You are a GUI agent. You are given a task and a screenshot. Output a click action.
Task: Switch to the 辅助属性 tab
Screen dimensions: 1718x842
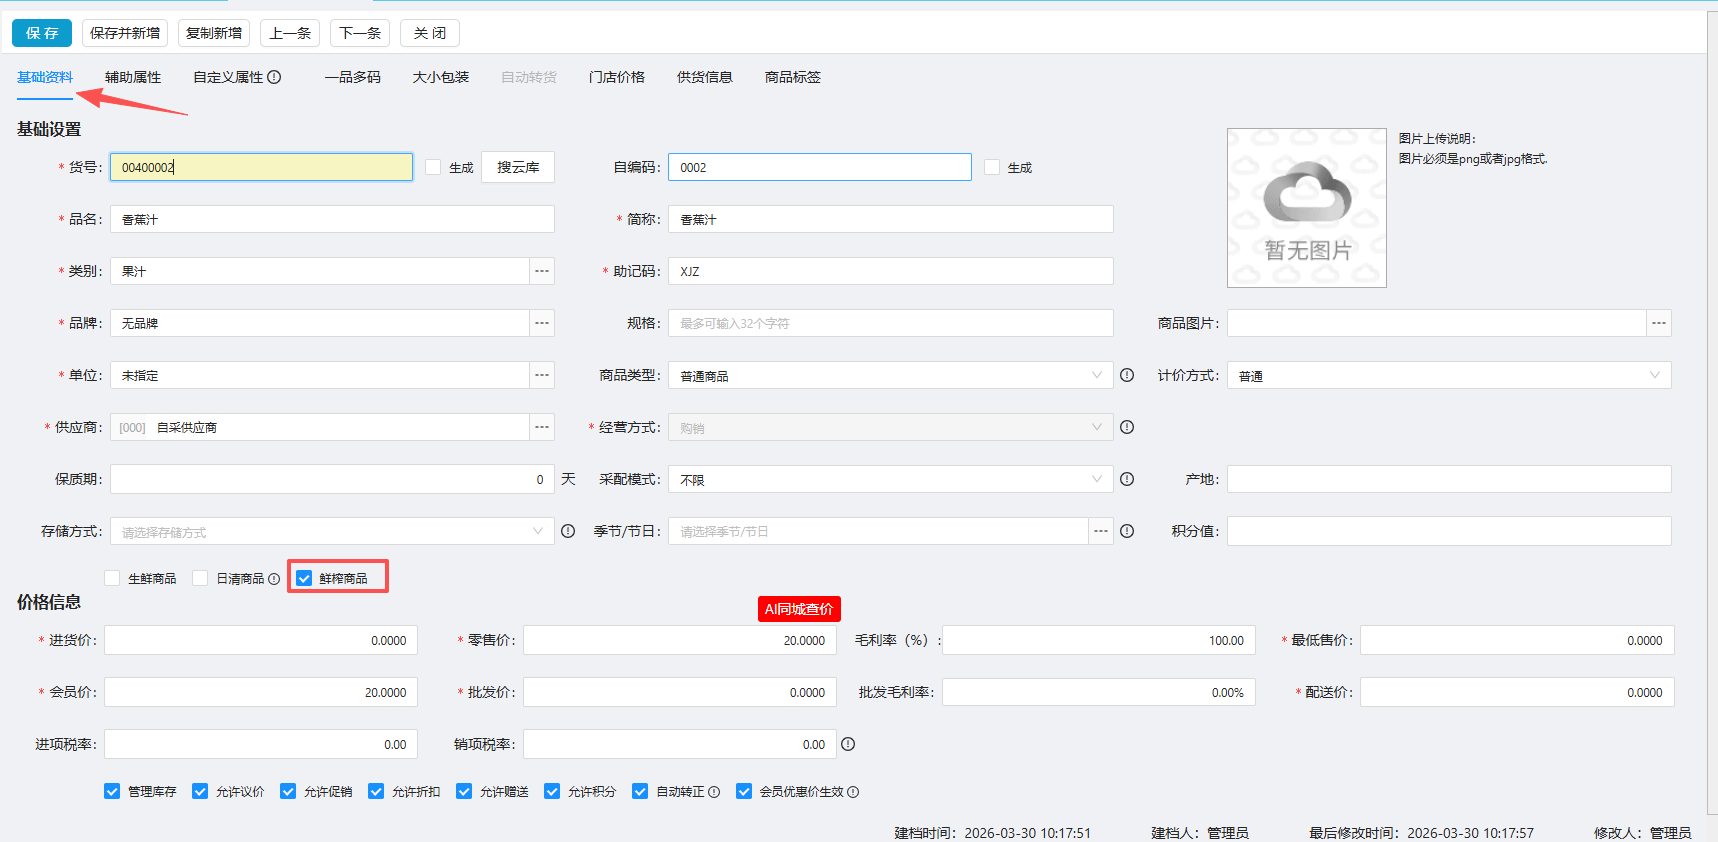(133, 77)
